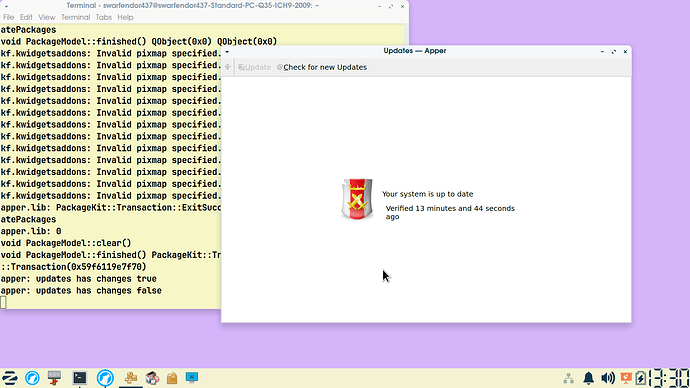
Task: Switch to the Terminal taskbar icon
Action: 80,378
